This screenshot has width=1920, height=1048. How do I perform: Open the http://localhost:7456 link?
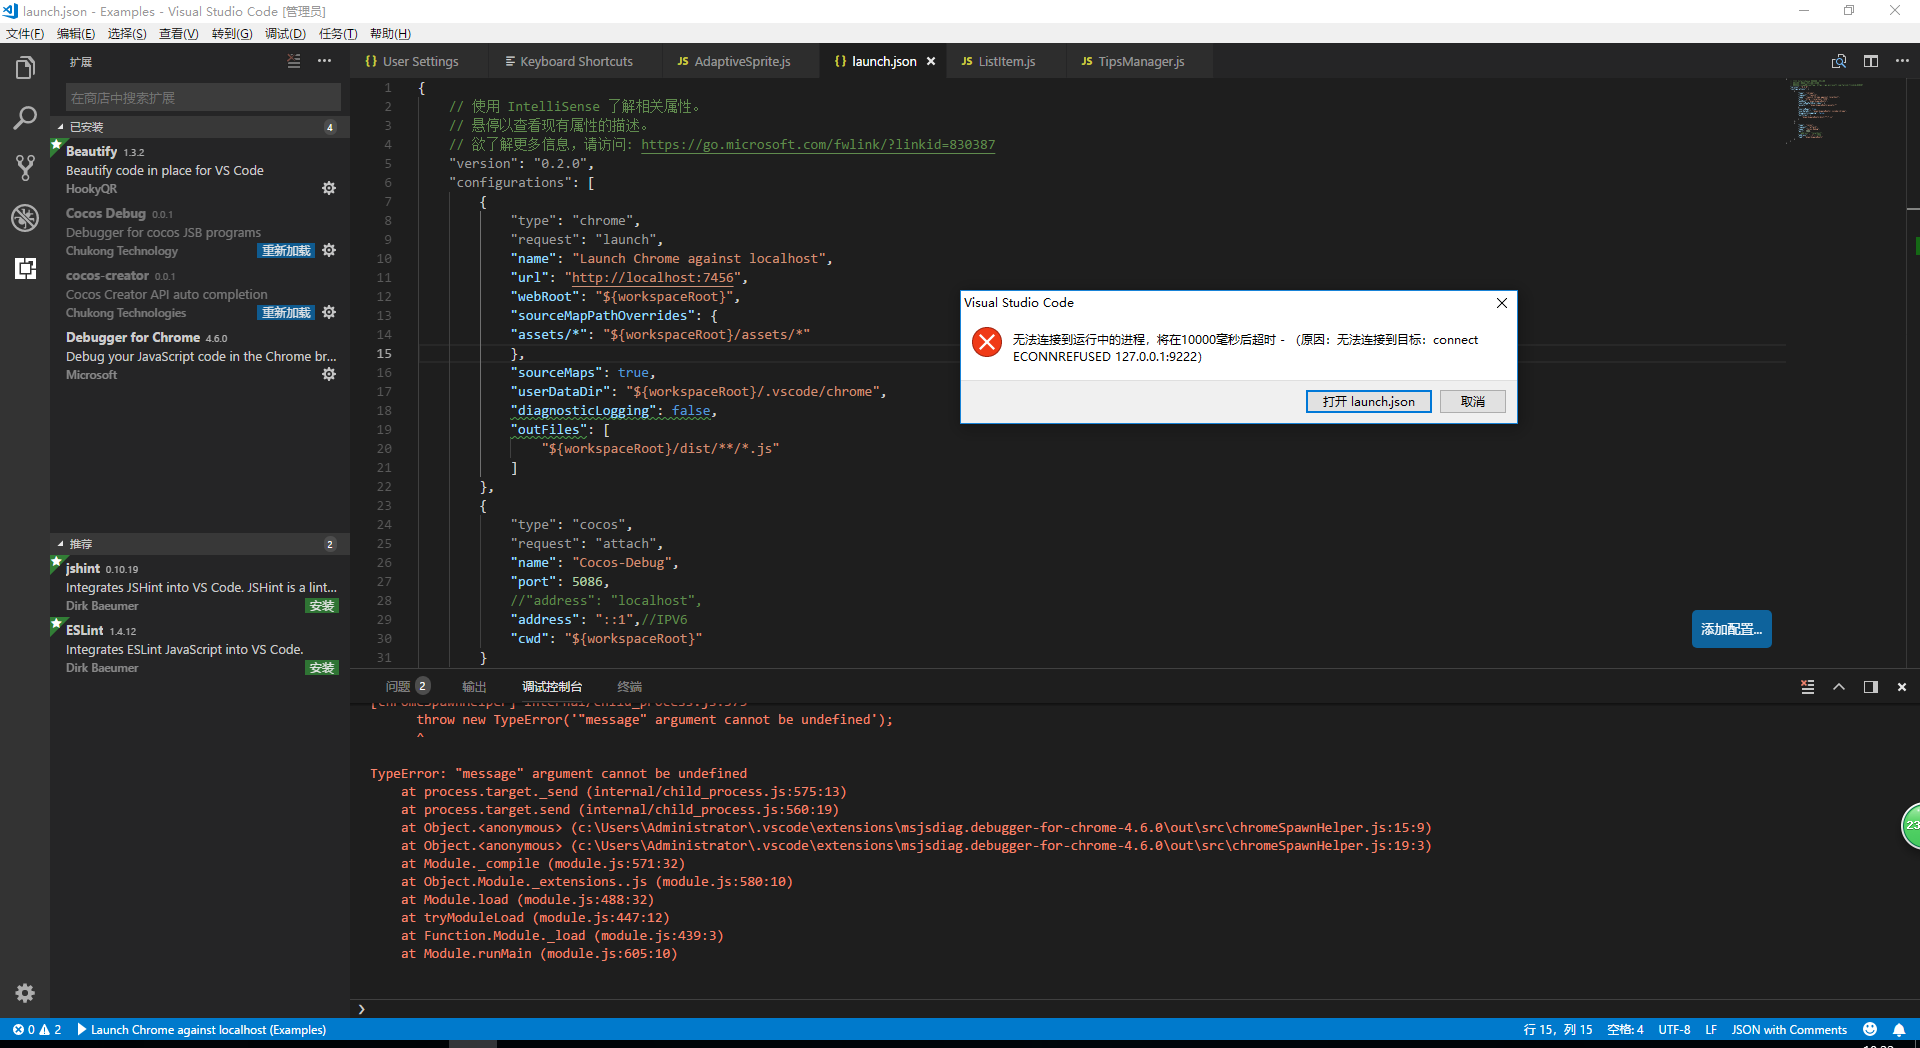[653, 278]
